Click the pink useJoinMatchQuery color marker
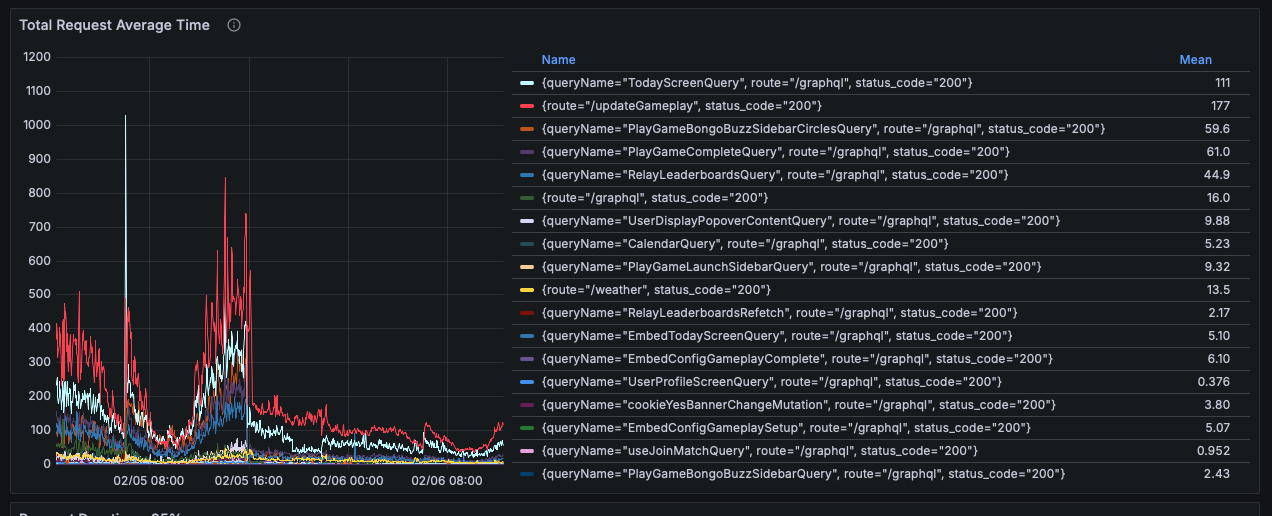This screenshot has height=516, width=1272. [x=527, y=451]
